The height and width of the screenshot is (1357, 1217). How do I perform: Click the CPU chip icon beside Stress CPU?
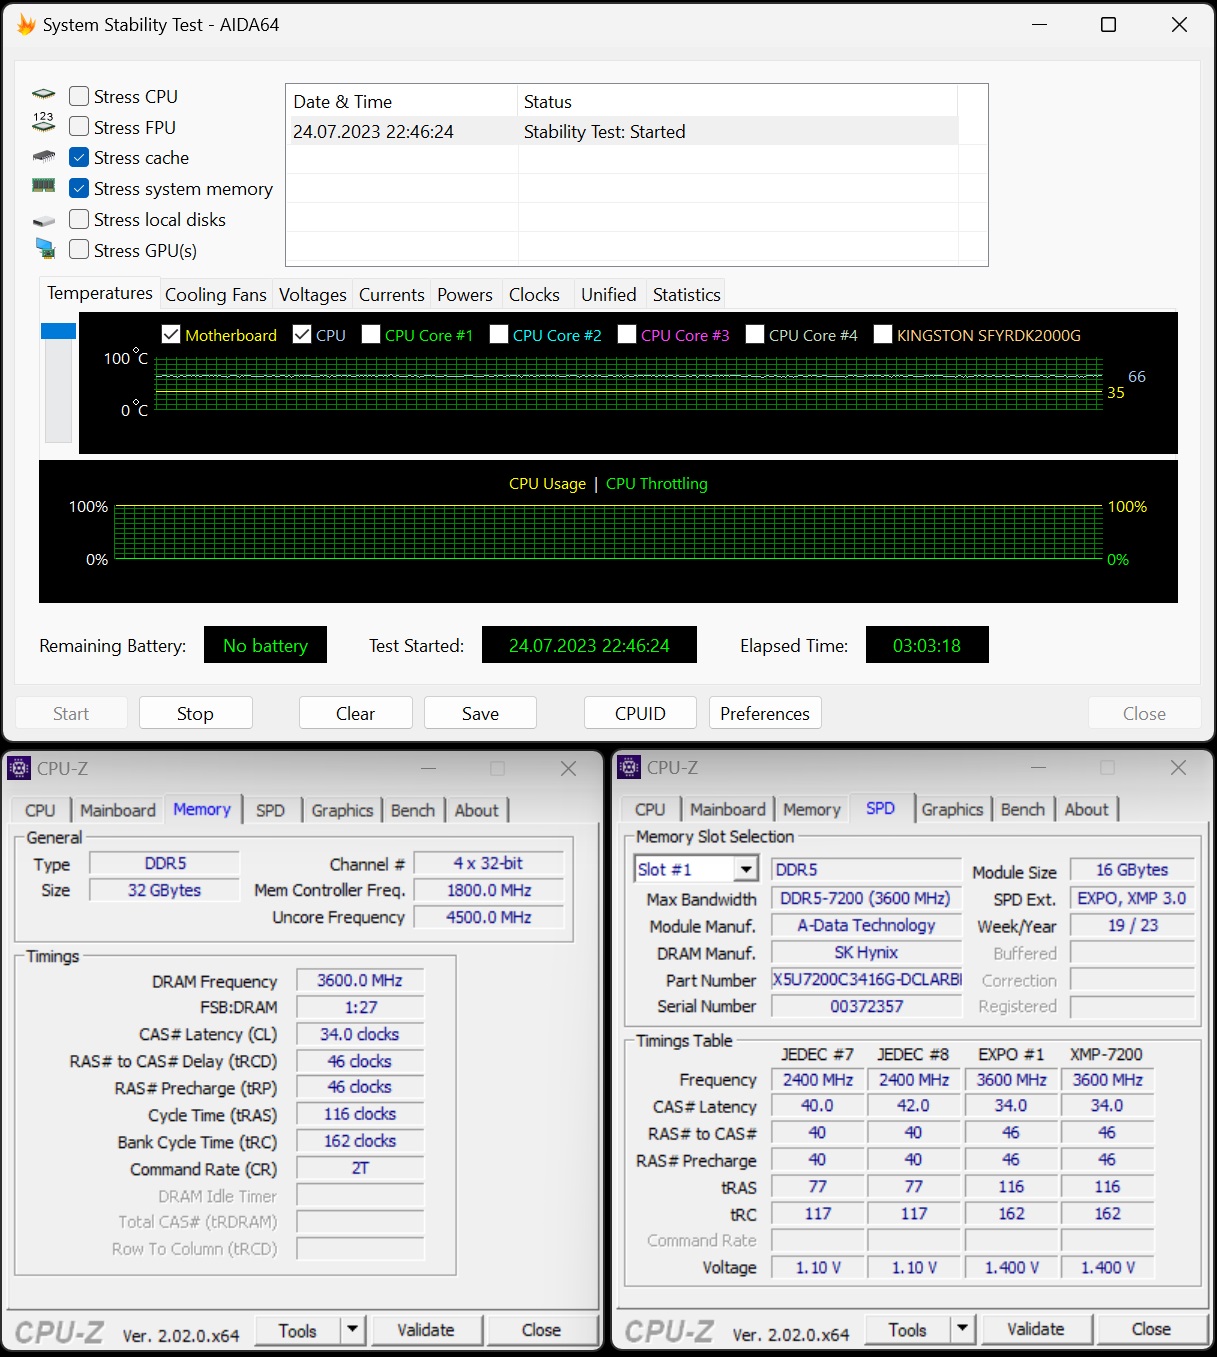pyautogui.click(x=44, y=95)
